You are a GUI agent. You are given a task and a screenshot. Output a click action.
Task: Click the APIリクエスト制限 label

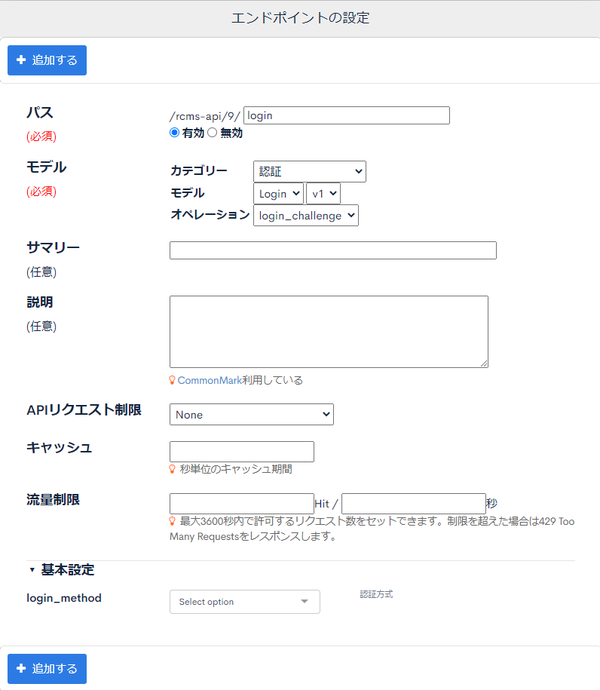click(84, 410)
